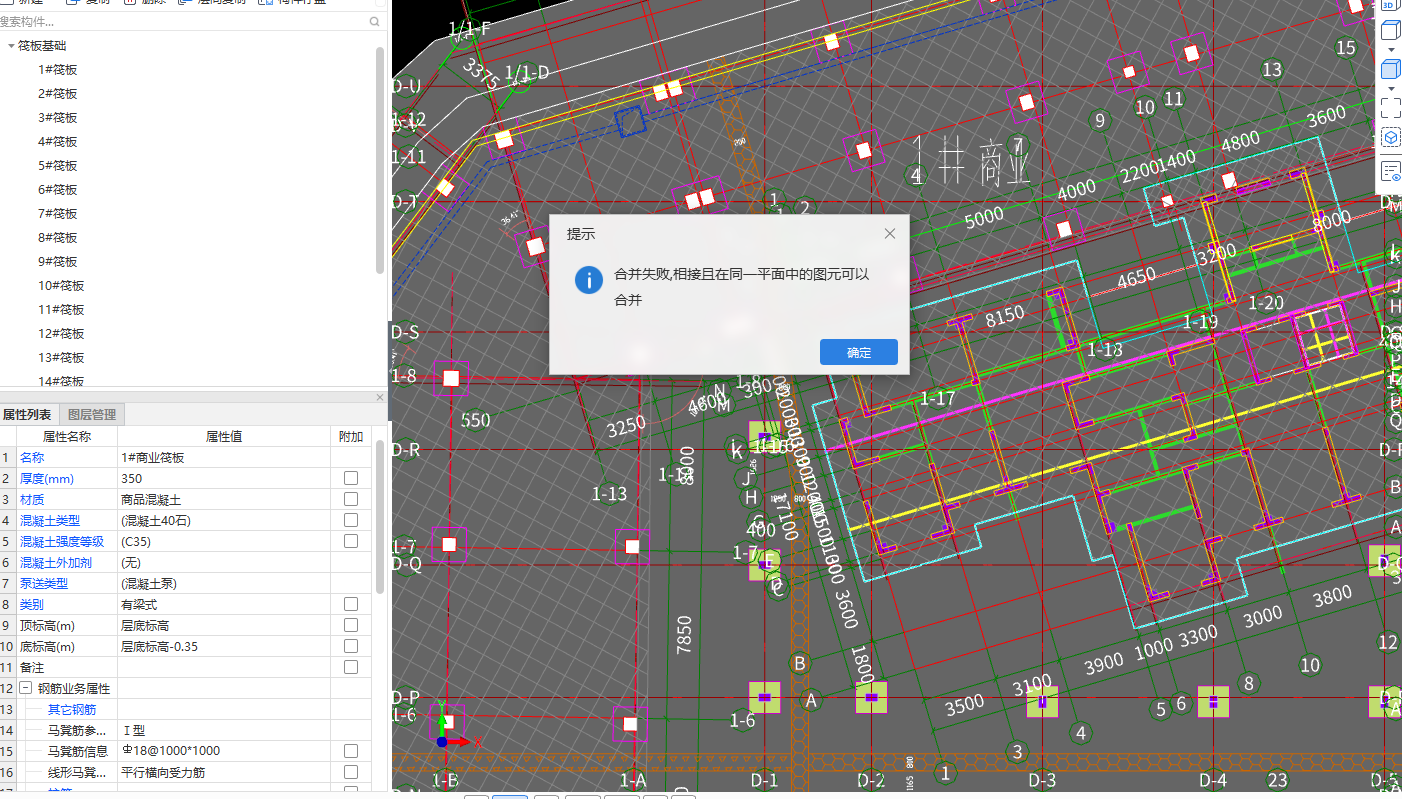Viewport: 1402px width, 799px height.
Task: Click the 平行横向受力筋 value cell
Action: point(224,772)
